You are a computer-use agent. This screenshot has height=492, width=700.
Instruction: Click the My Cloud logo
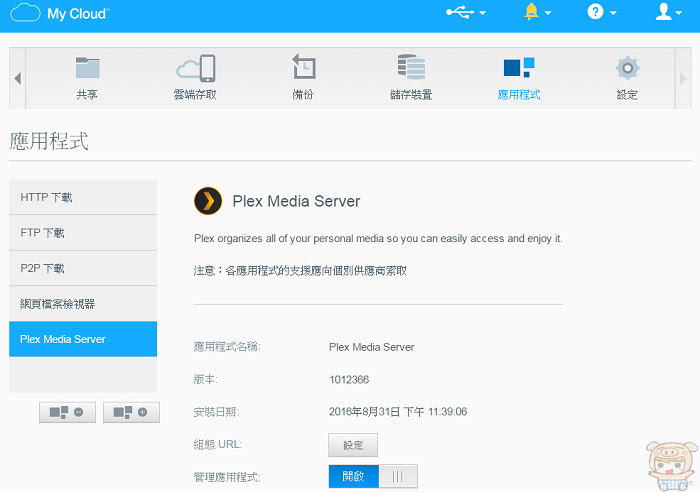[x=59, y=13]
